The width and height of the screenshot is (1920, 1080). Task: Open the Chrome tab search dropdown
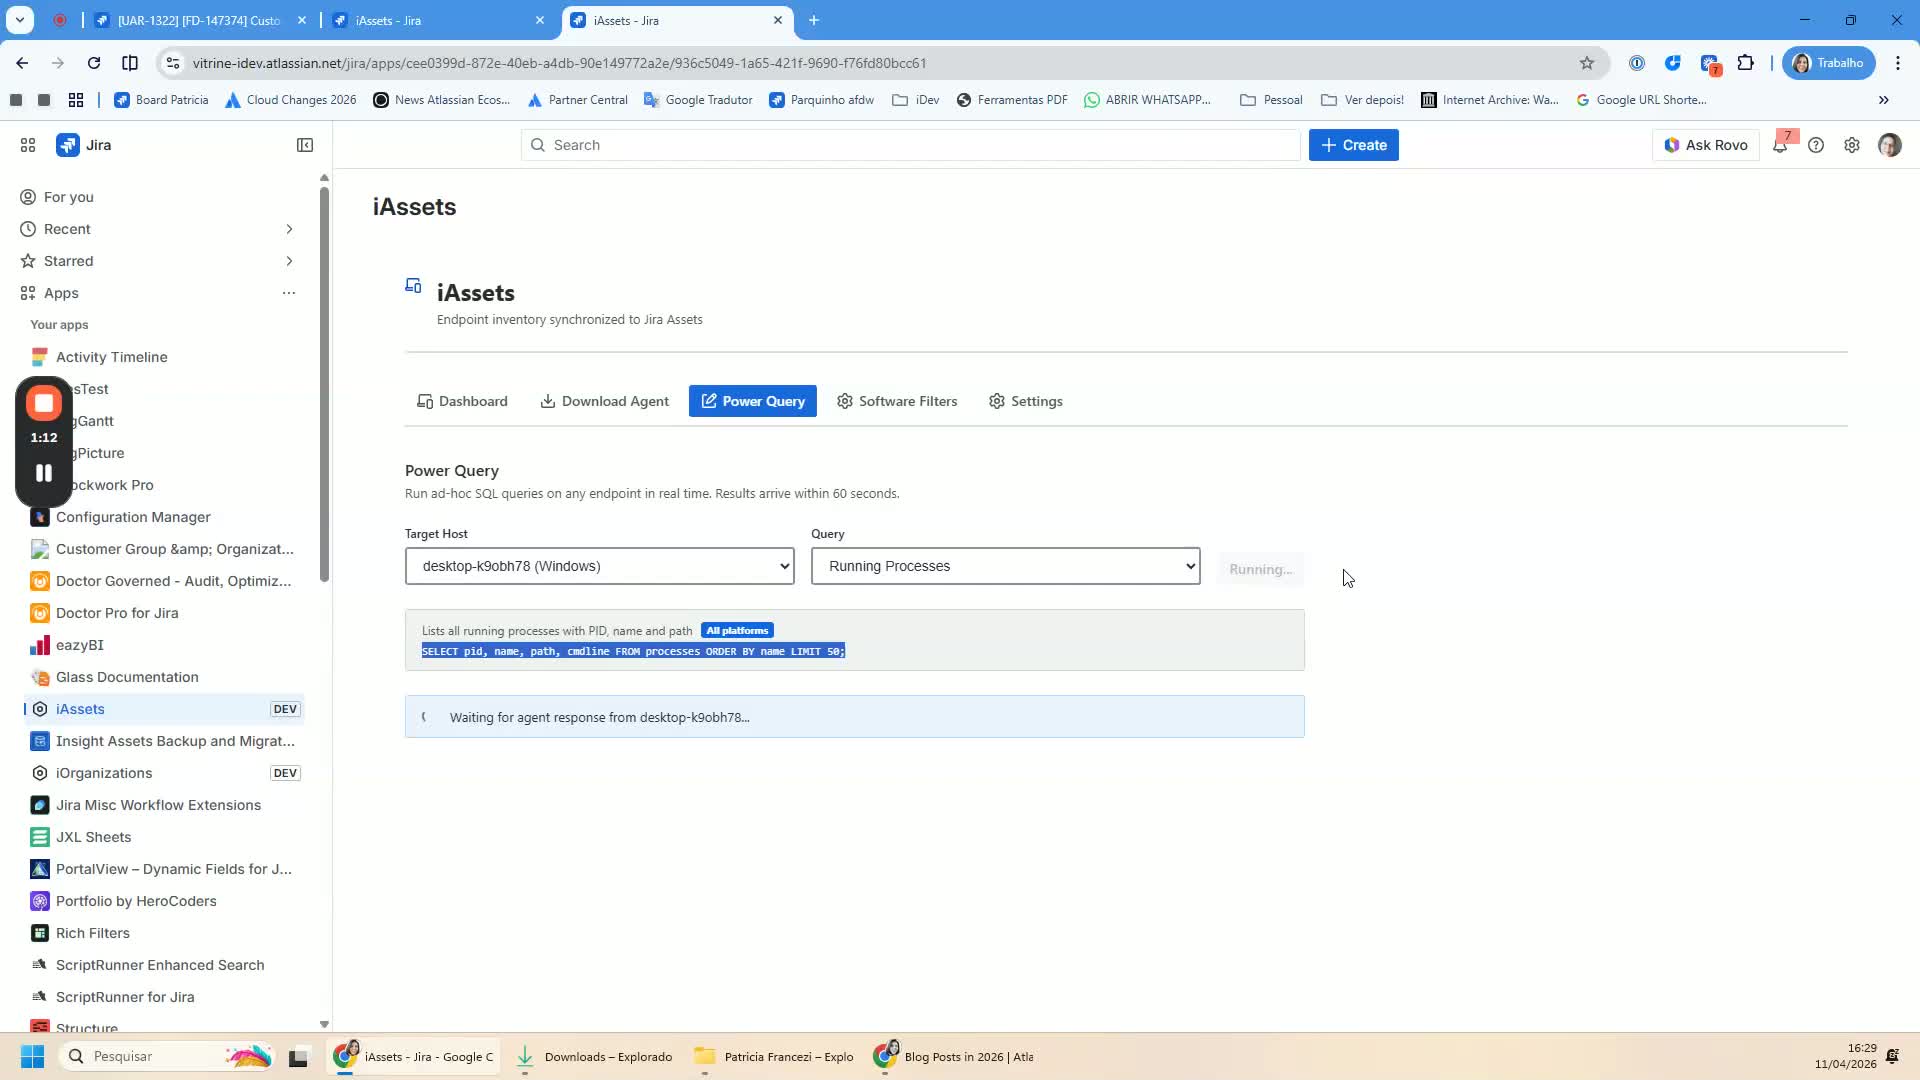click(x=20, y=20)
